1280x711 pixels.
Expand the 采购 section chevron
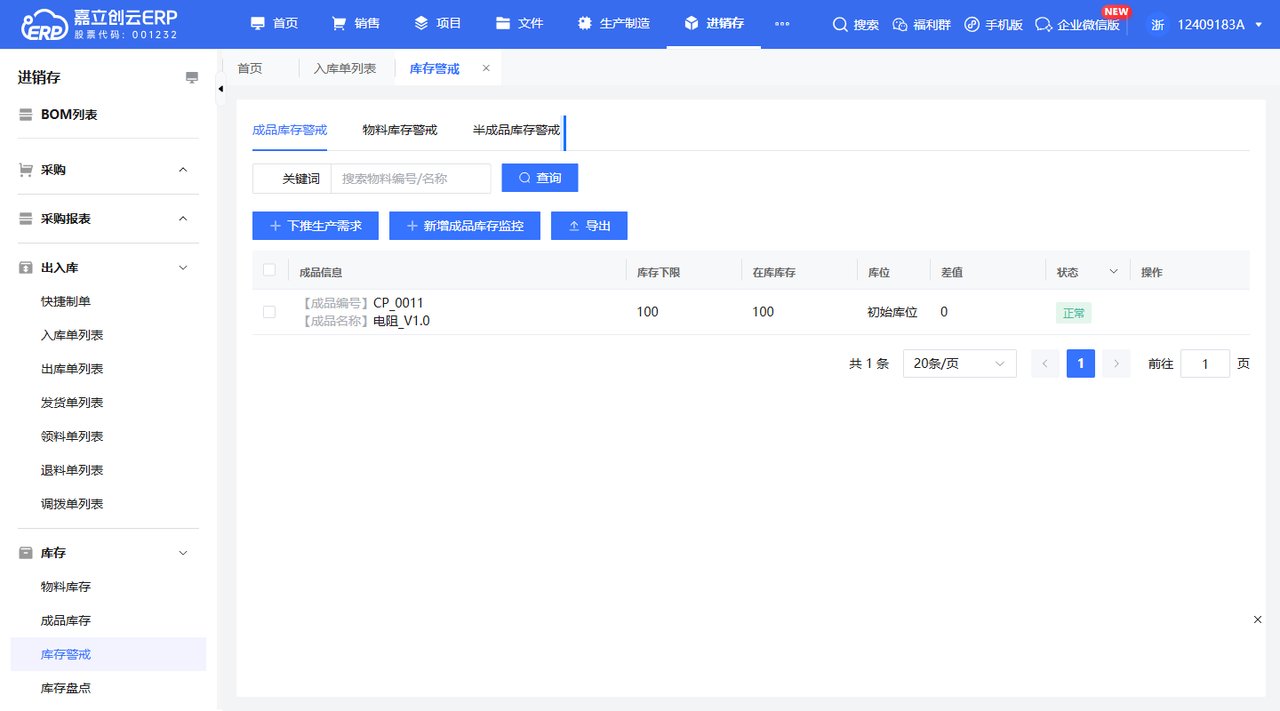[183, 170]
